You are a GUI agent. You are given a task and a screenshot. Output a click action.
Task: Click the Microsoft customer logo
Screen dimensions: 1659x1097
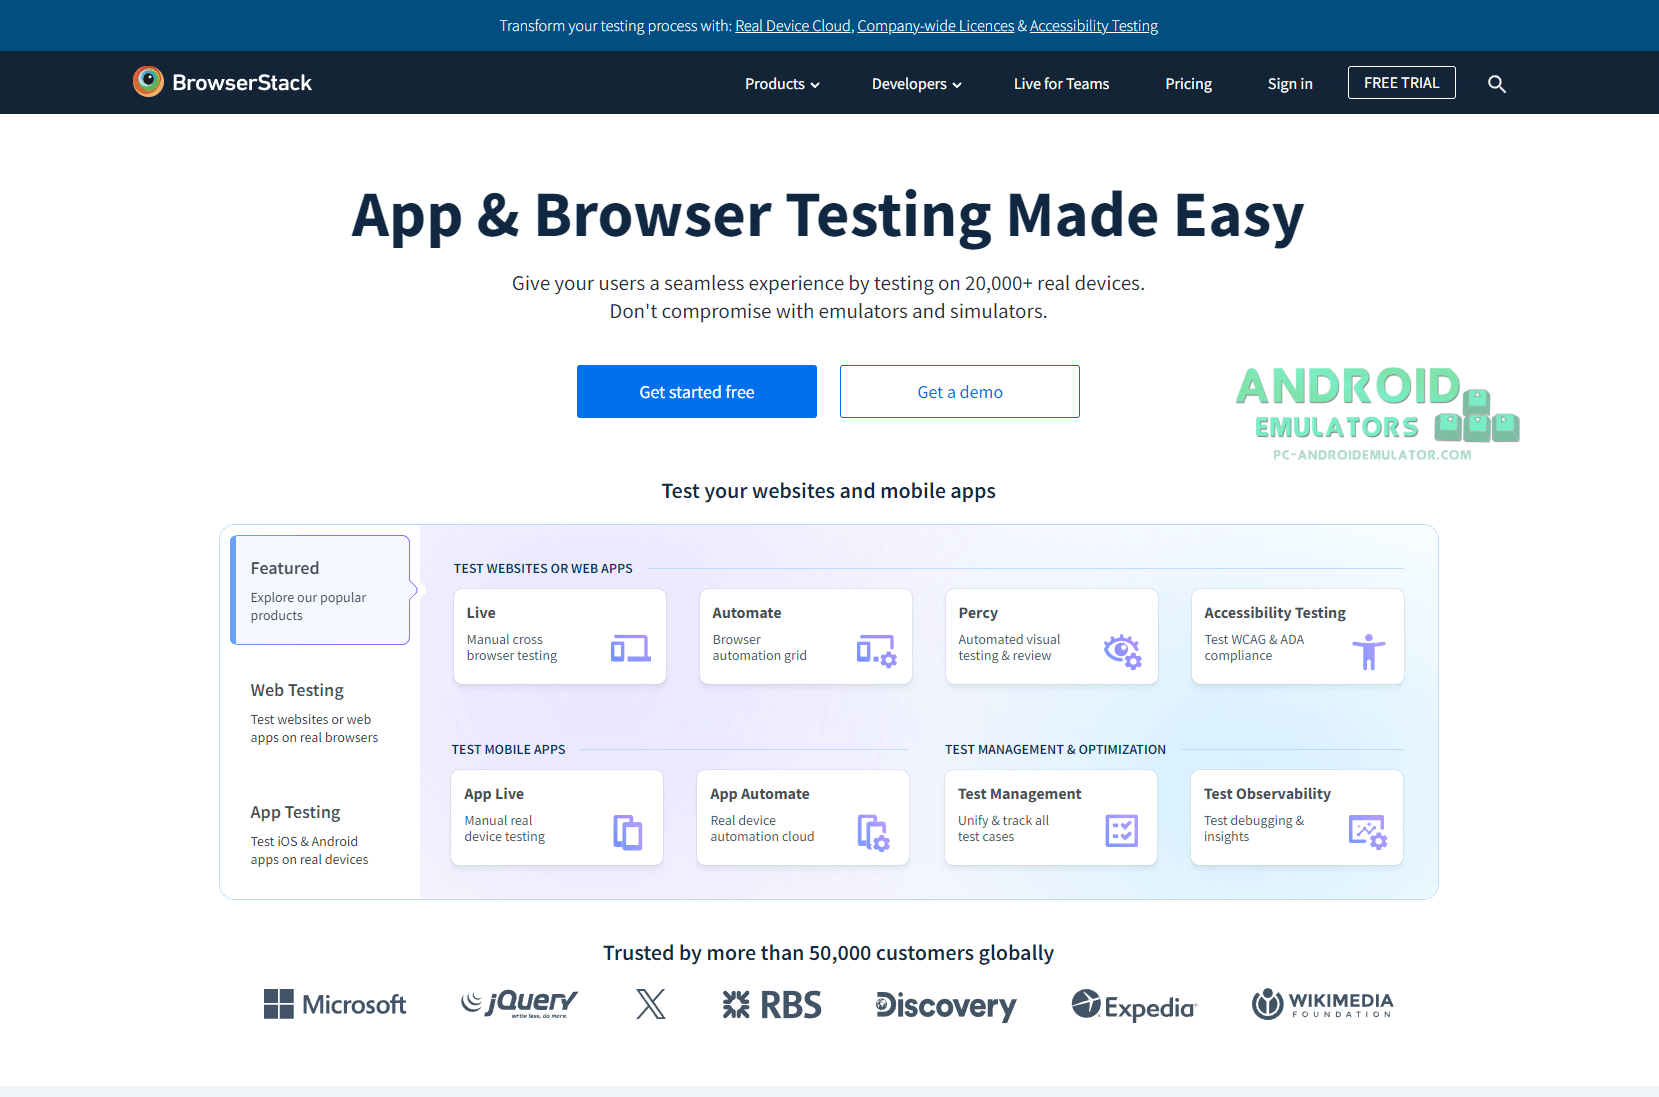coord(335,1004)
